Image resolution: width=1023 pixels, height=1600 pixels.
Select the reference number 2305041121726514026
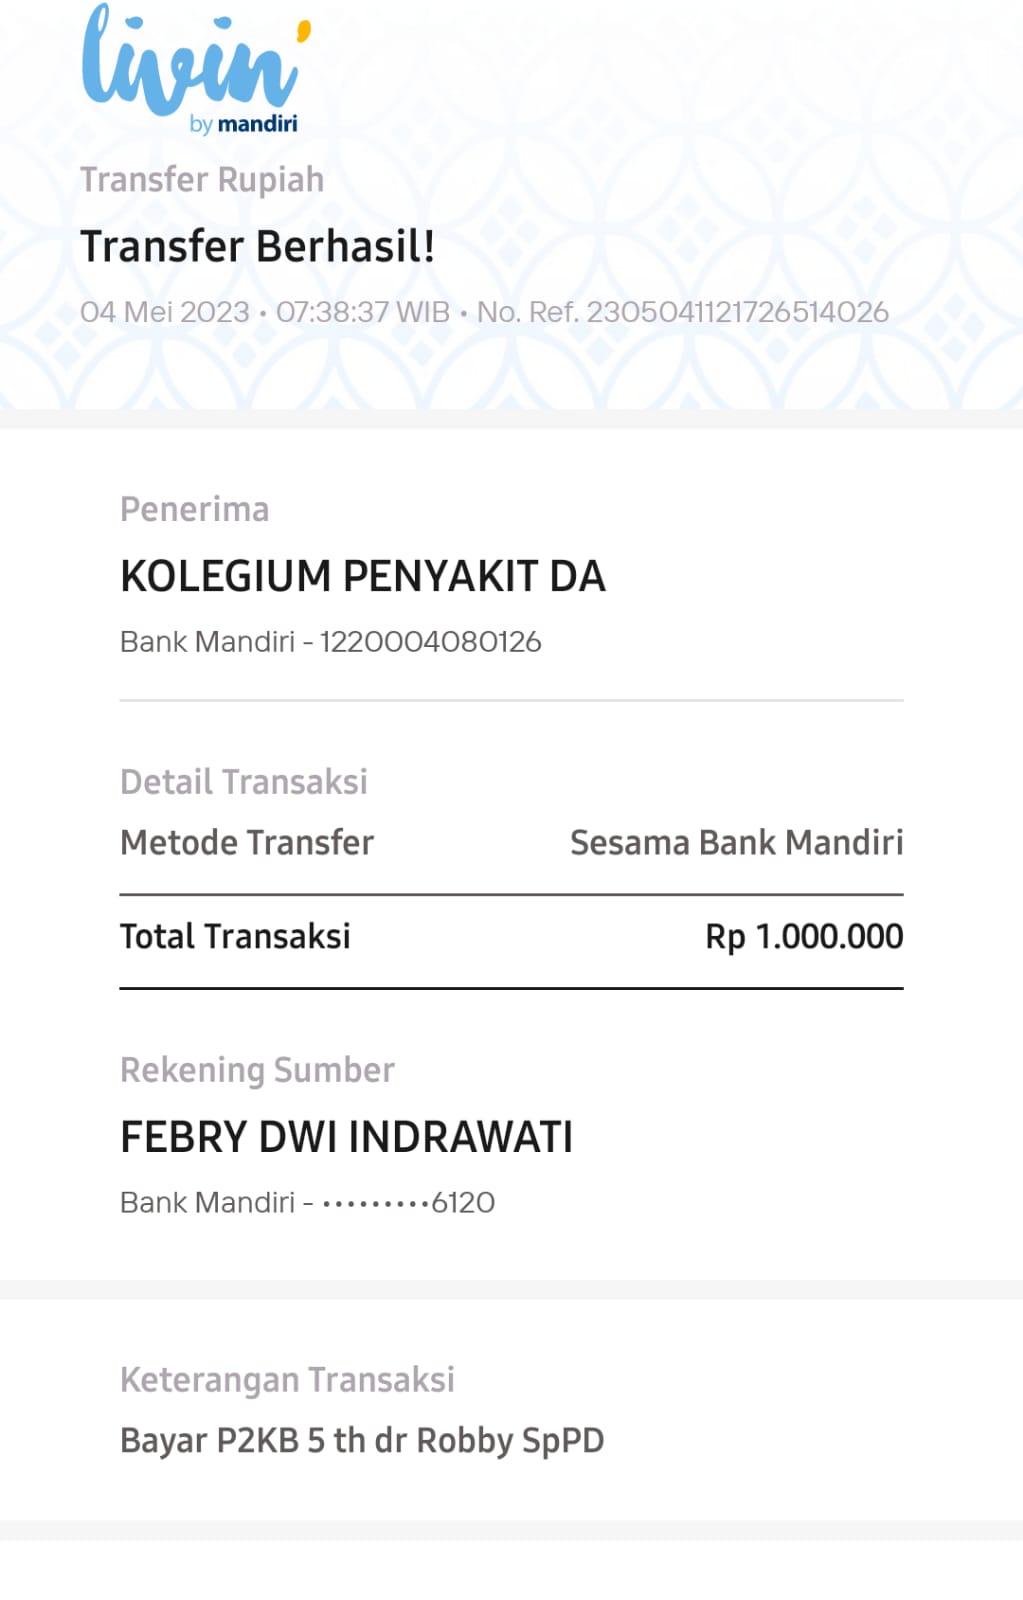[737, 312]
